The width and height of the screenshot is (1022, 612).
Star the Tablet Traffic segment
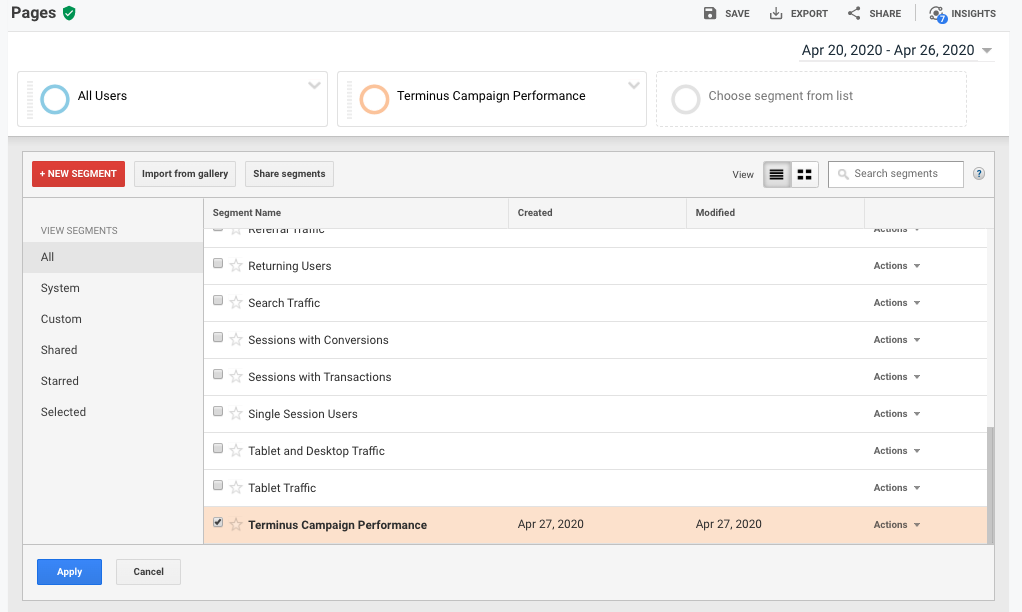pyautogui.click(x=236, y=488)
